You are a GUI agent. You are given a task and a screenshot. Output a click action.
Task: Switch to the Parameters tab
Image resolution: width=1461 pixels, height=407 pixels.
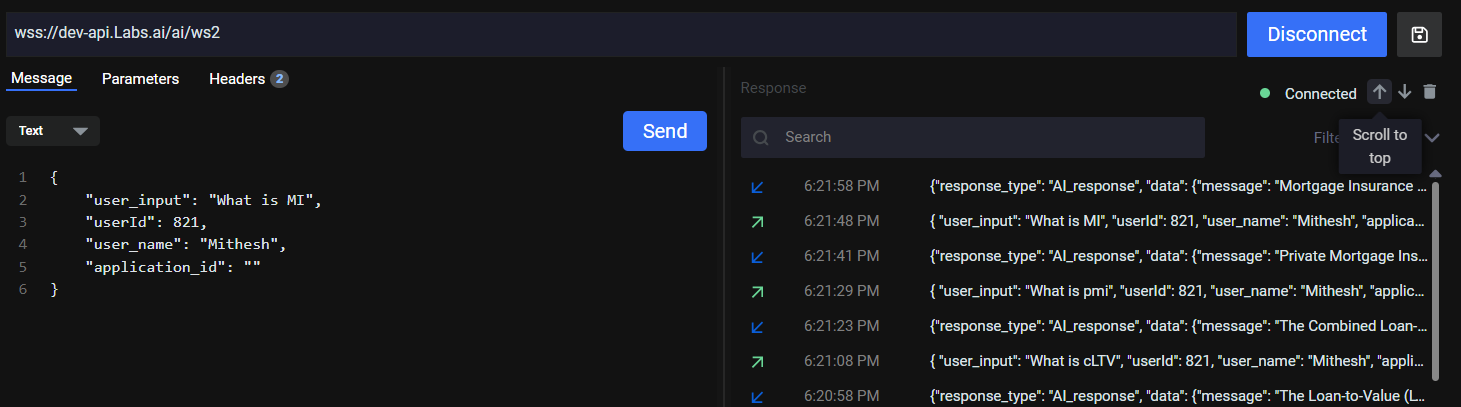(140, 78)
